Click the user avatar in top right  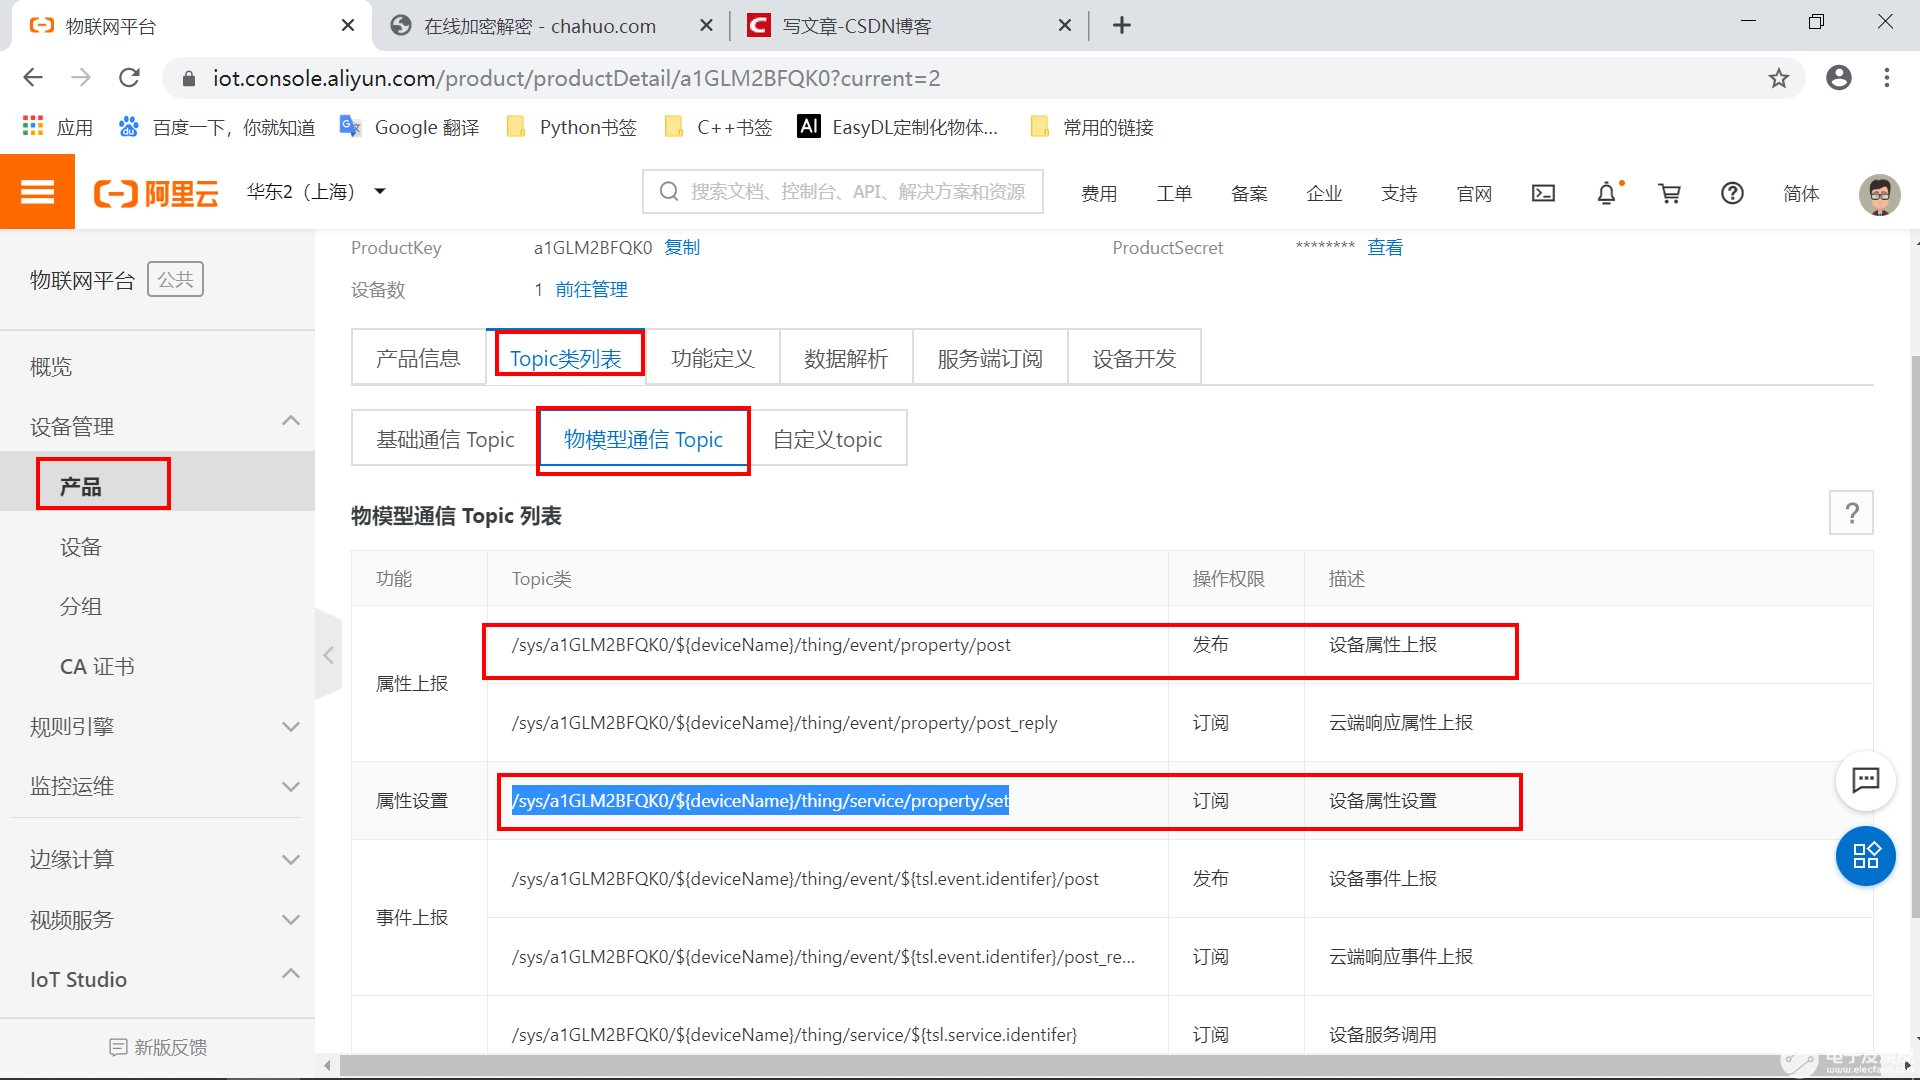[1881, 194]
